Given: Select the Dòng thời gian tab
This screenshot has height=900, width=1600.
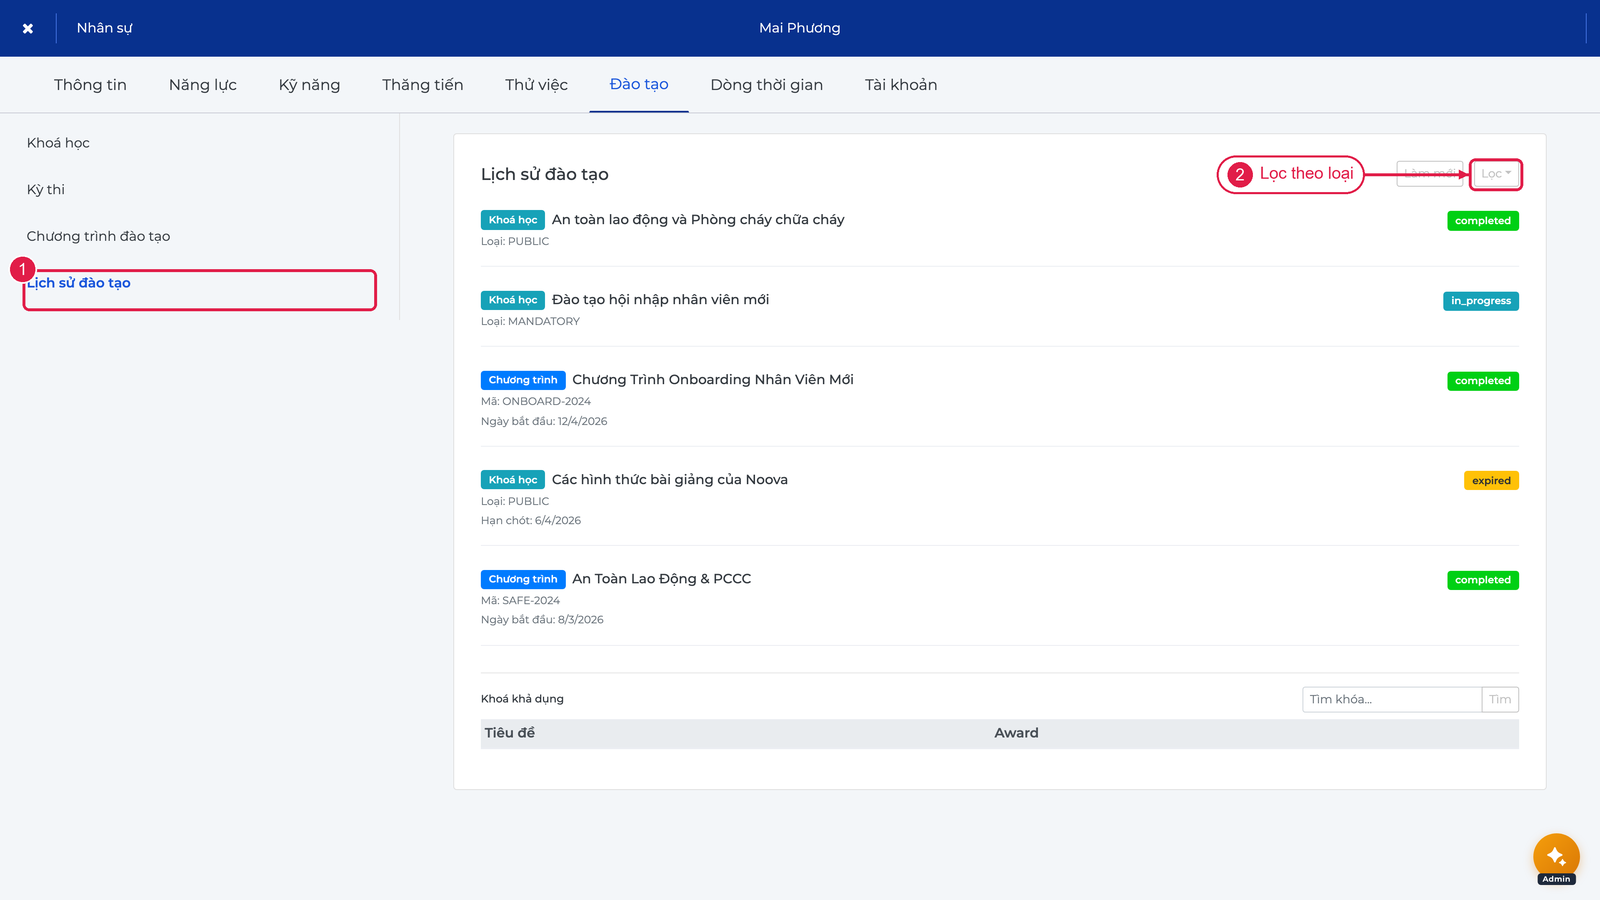Looking at the screenshot, I should pos(767,85).
